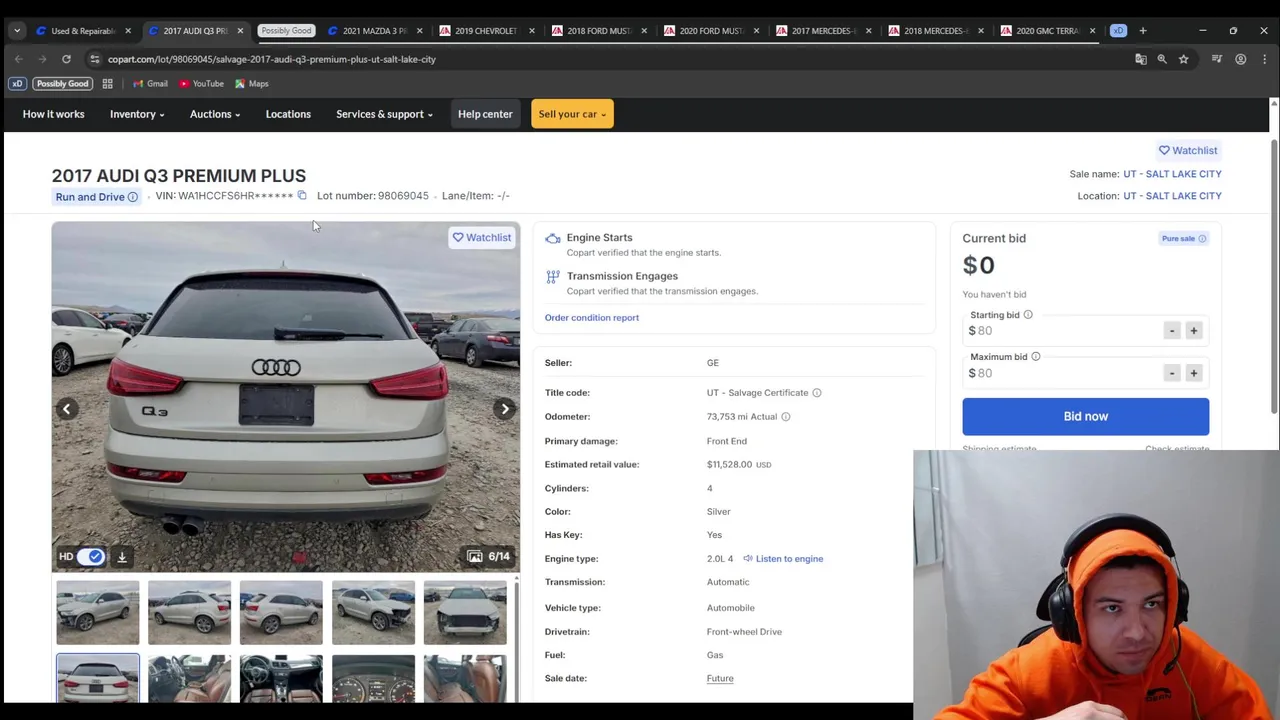Click Watchlist heart at top right
The height and width of the screenshot is (720, 1280).
pos(1188,150)
